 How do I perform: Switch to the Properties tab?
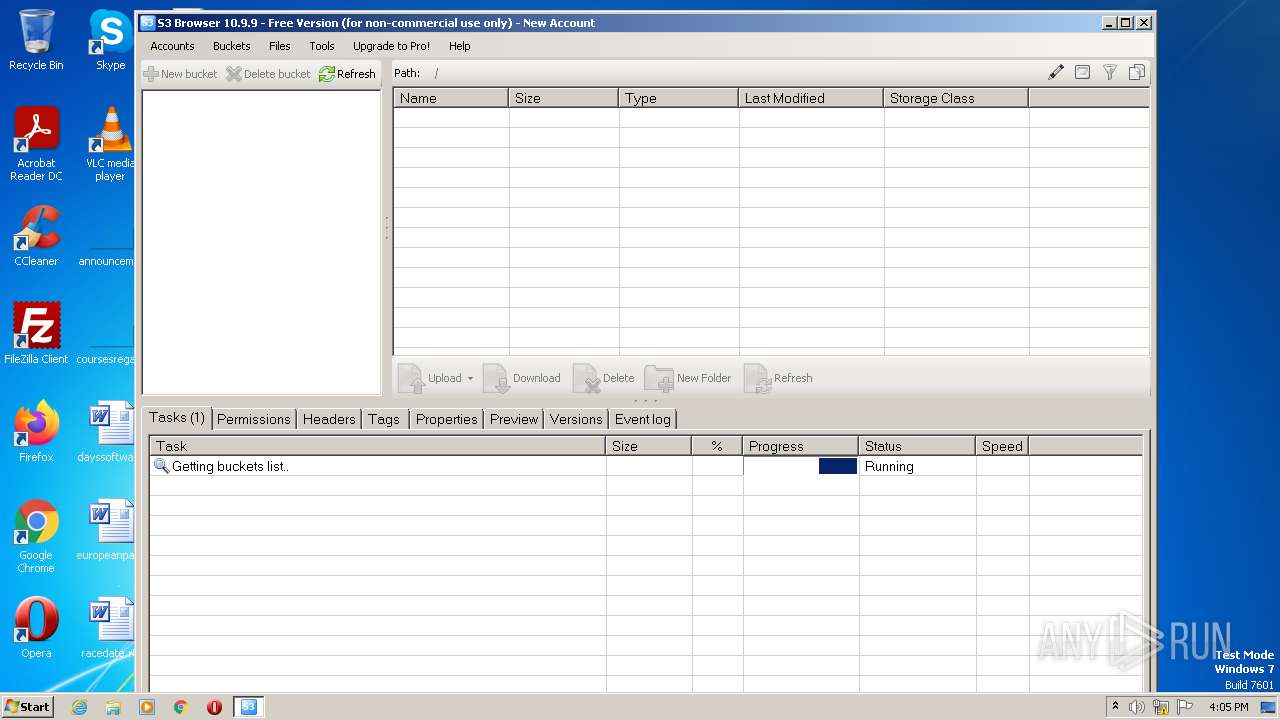click(x=446, y=419)
